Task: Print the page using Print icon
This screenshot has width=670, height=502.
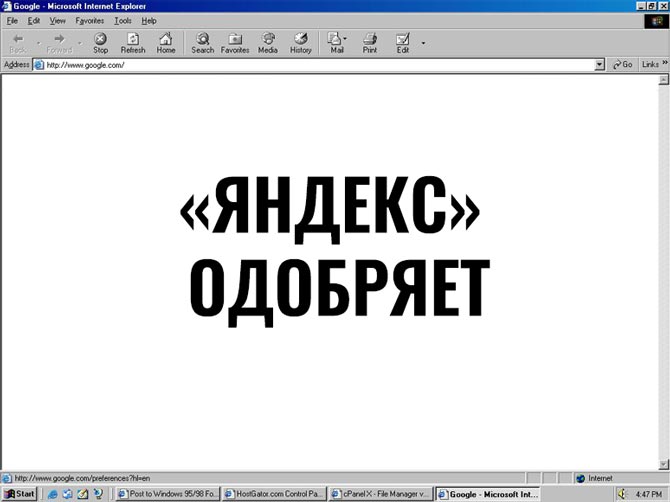Action: (x=370, y=42)
